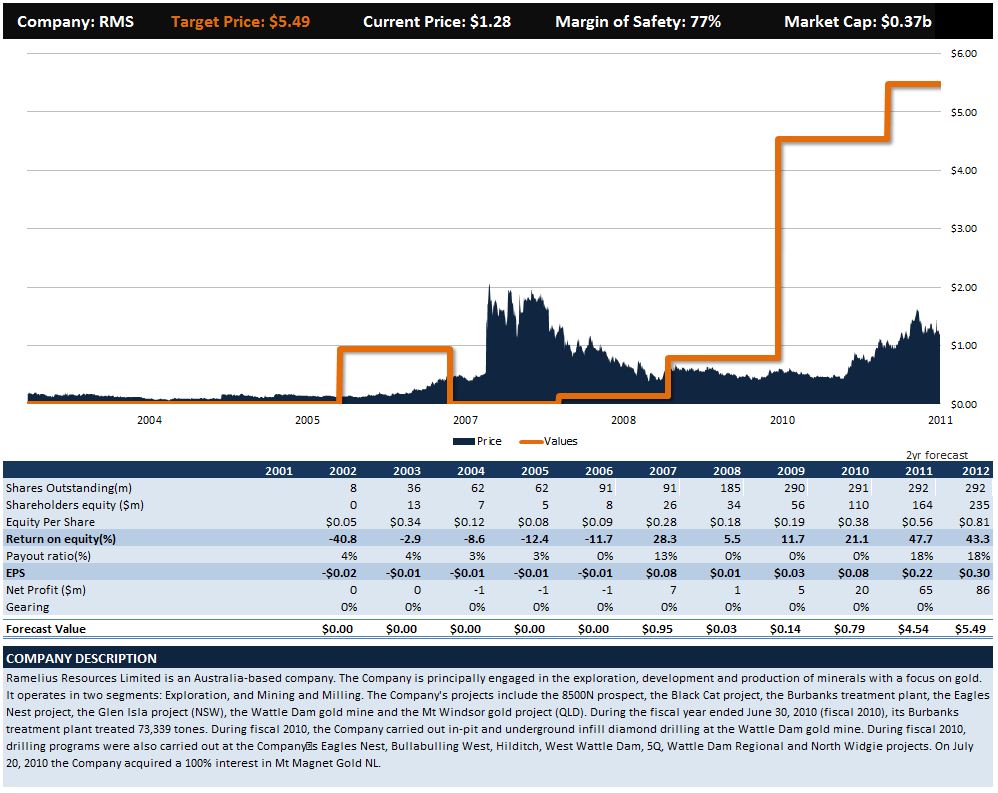Click the 'Shareholders equity ($m)' row label
998x793 pixels.
[x=74, y=505]
